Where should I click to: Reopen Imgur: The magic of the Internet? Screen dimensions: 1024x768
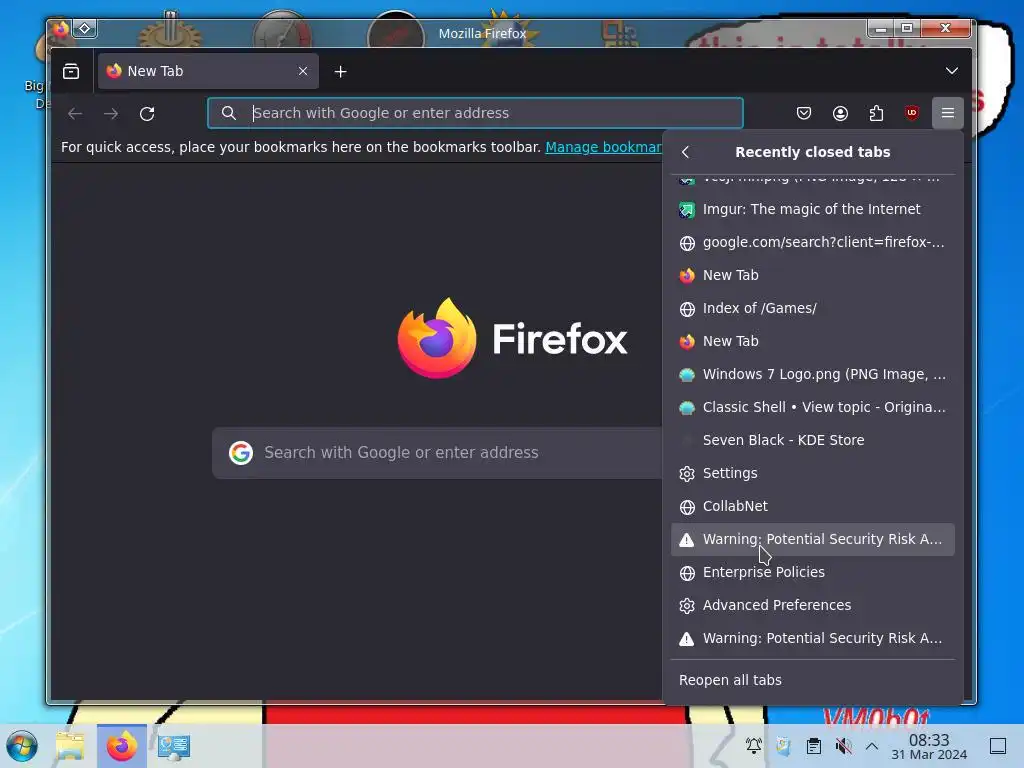[x=812, y=209]
